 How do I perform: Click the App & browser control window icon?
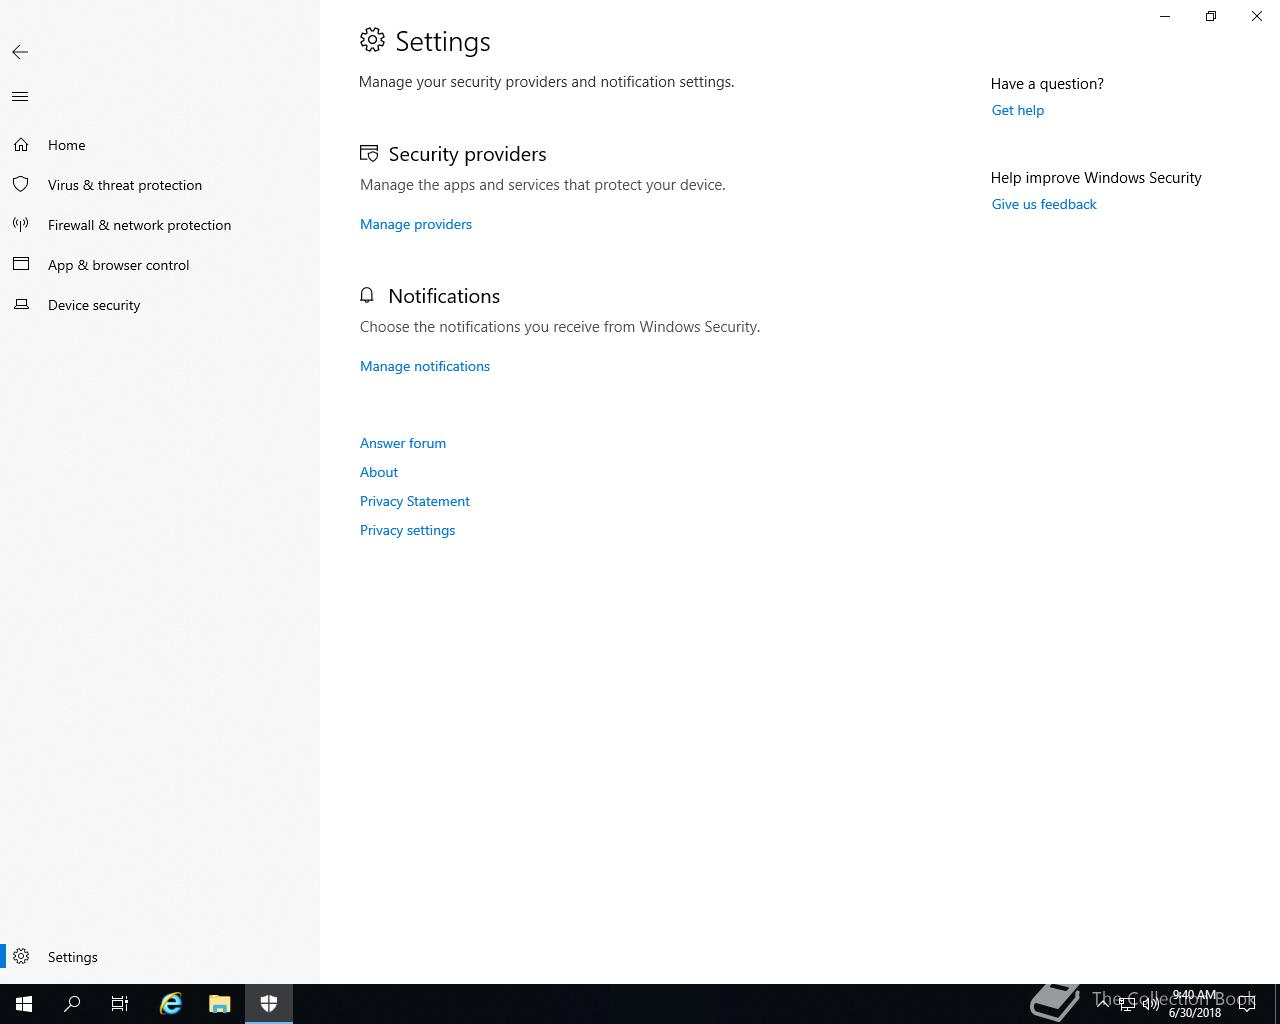(x=21, y=265)
